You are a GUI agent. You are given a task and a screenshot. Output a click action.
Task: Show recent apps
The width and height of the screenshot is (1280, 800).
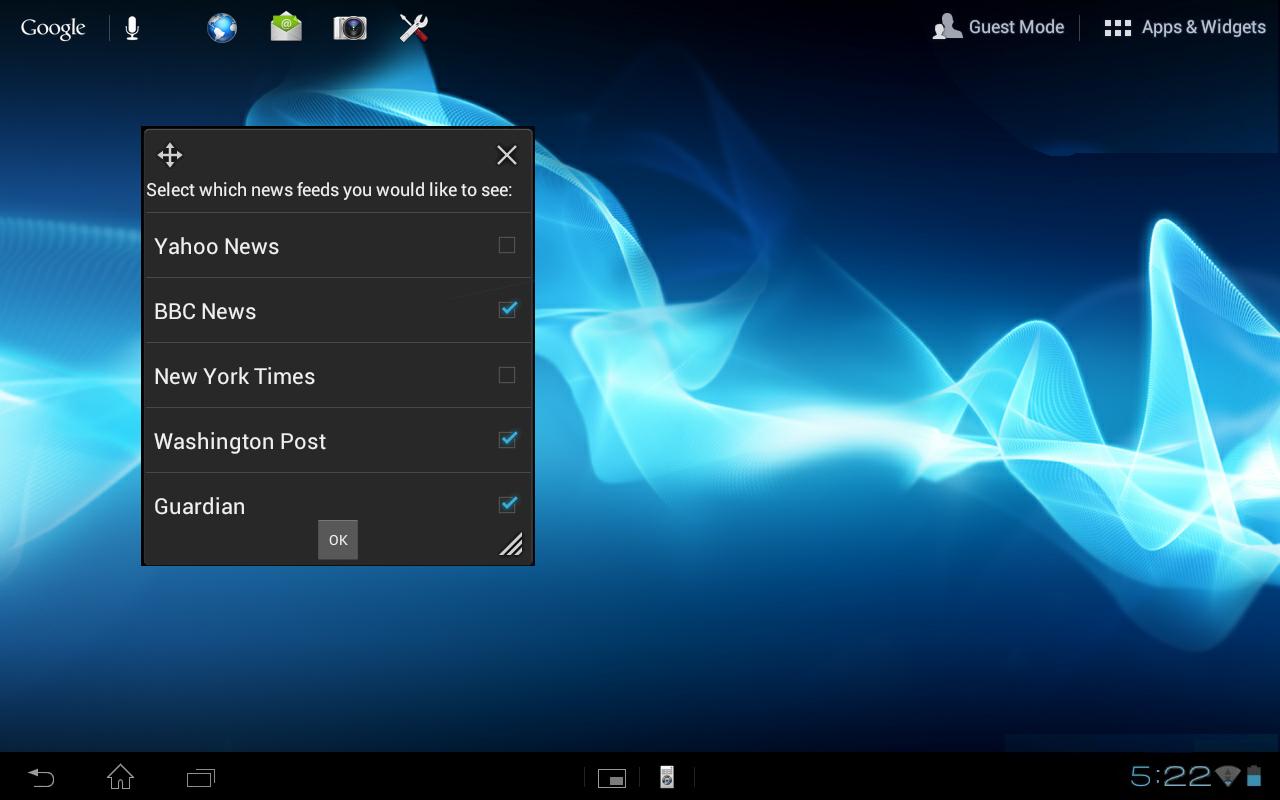[201, 777]
